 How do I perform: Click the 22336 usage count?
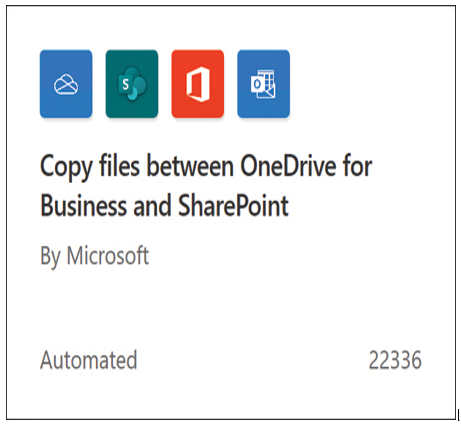pos(395,360)
